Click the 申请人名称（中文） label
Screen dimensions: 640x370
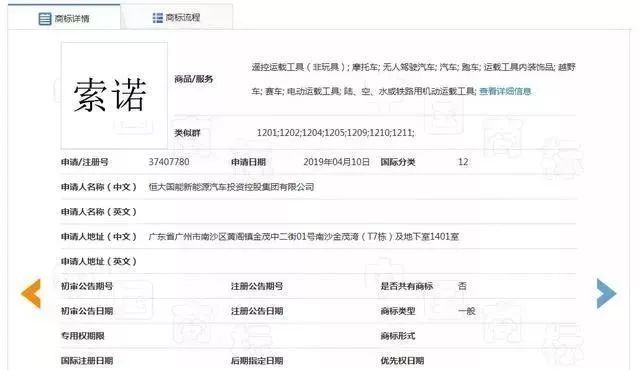(x=99, y=187)
